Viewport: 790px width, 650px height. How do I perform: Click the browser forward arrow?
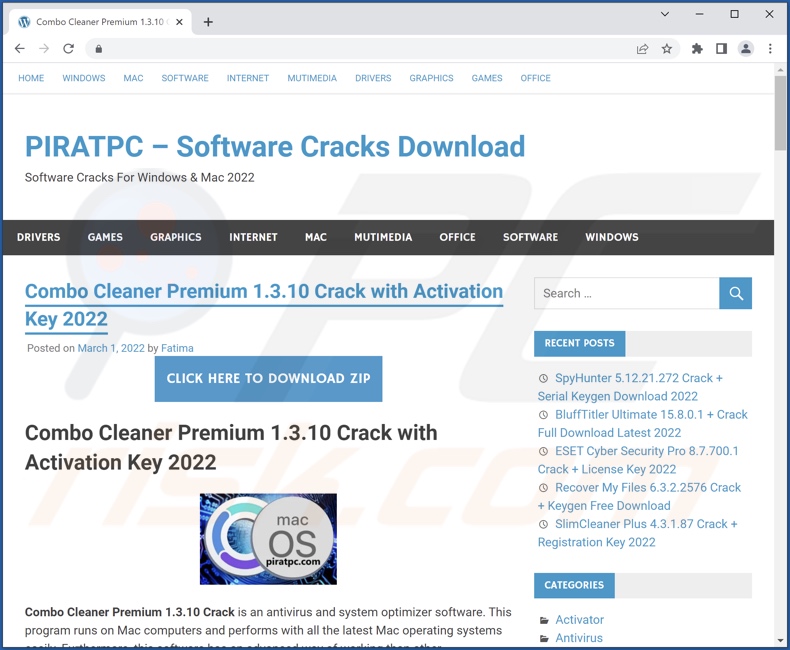(x=44, y=48)
